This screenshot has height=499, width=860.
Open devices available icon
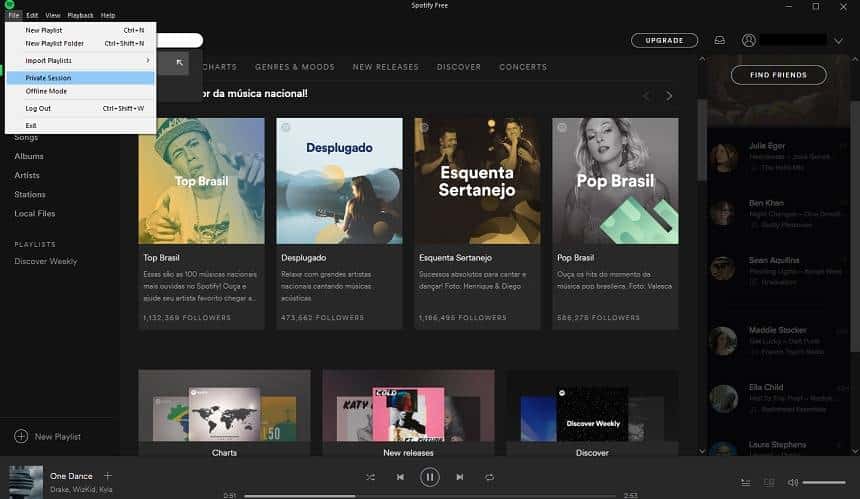tap(769, 483)
